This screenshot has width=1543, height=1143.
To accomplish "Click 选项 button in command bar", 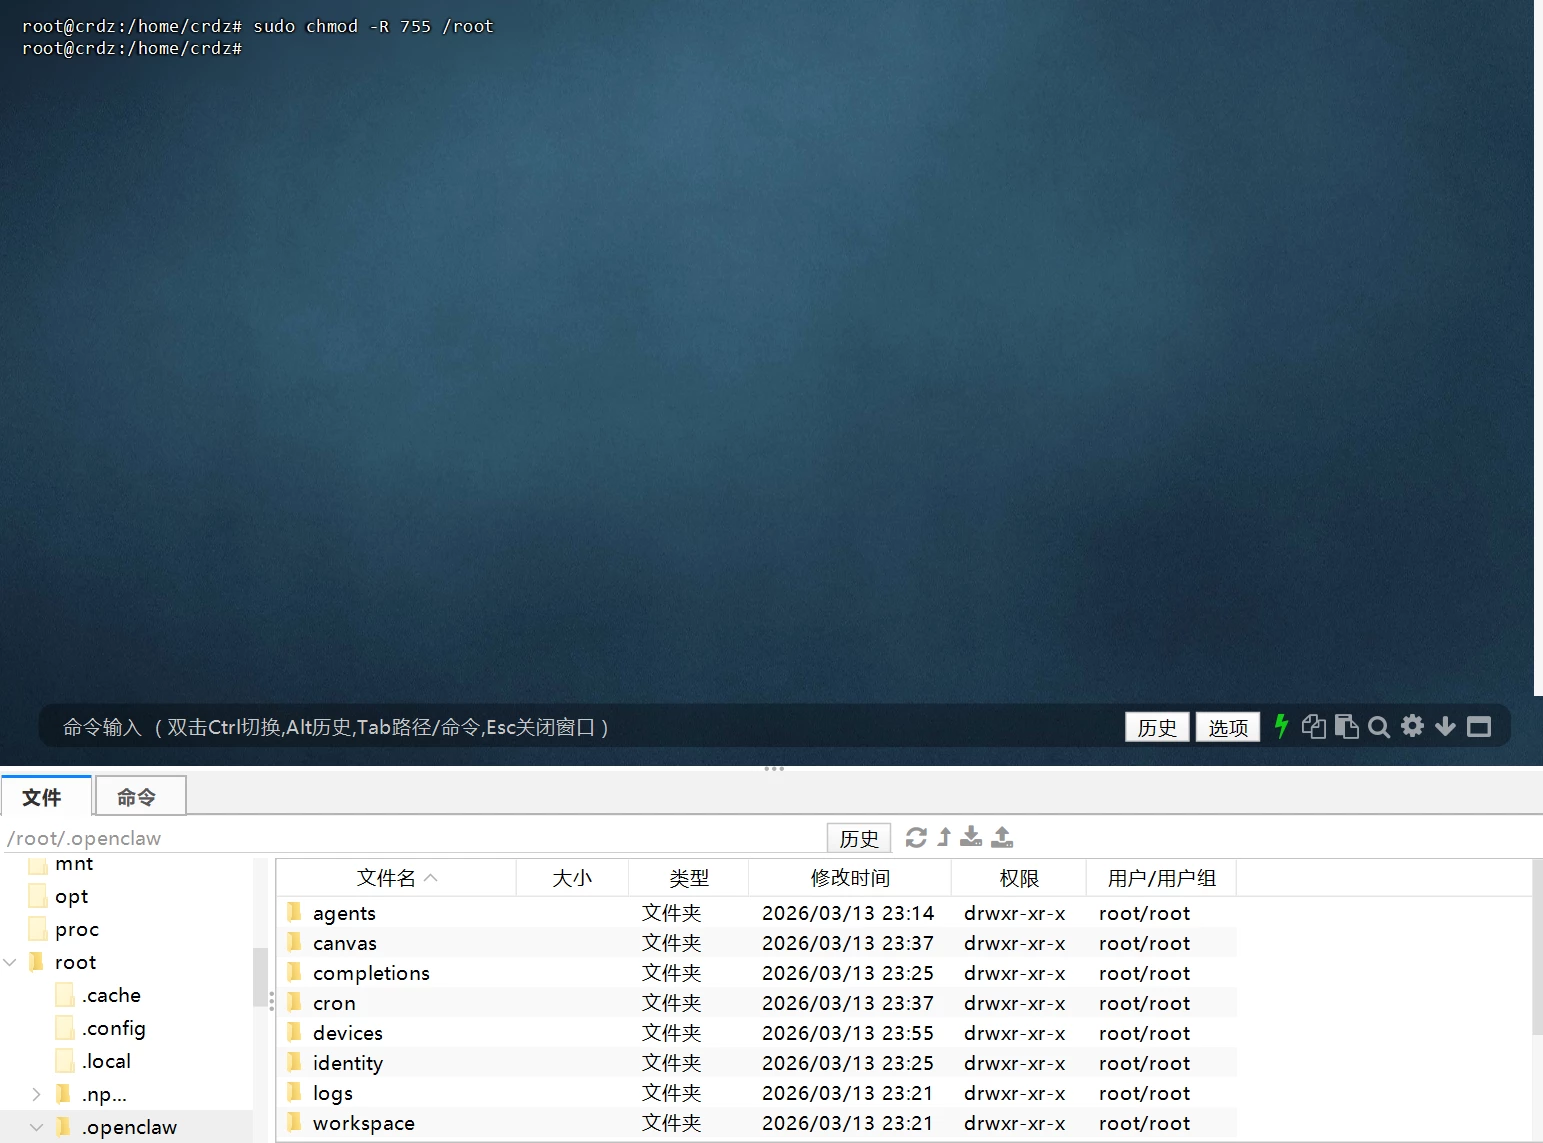I will point(1227,727).
